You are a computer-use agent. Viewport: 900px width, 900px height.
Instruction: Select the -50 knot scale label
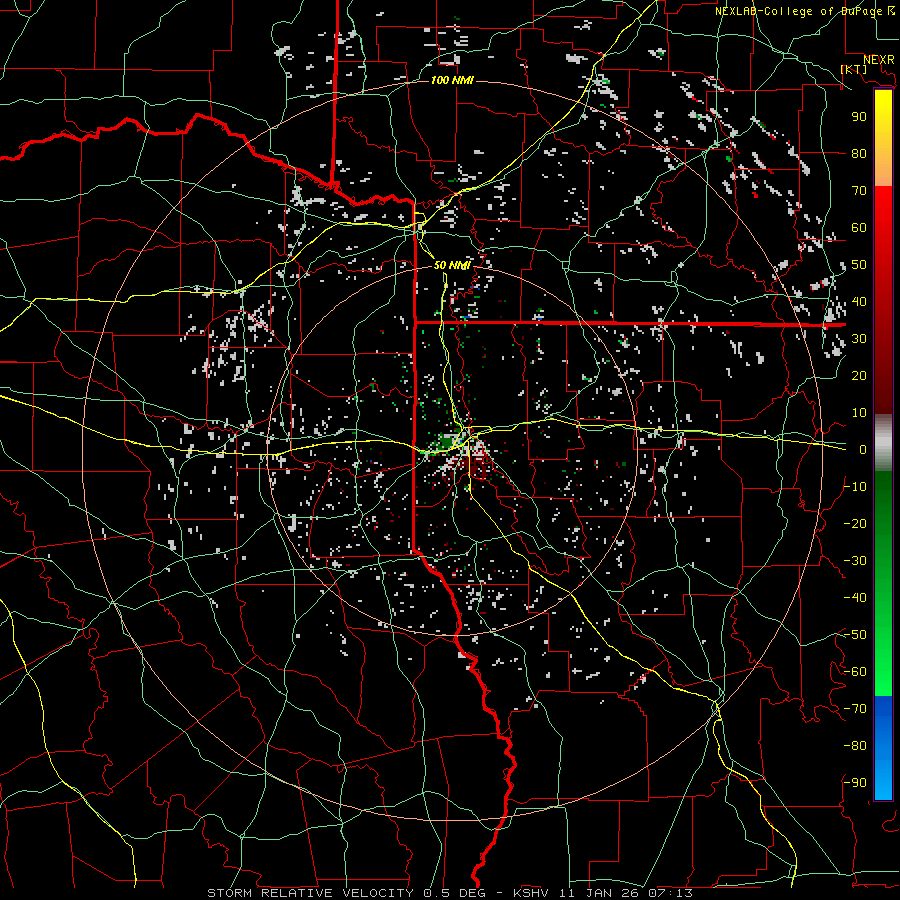855,635
